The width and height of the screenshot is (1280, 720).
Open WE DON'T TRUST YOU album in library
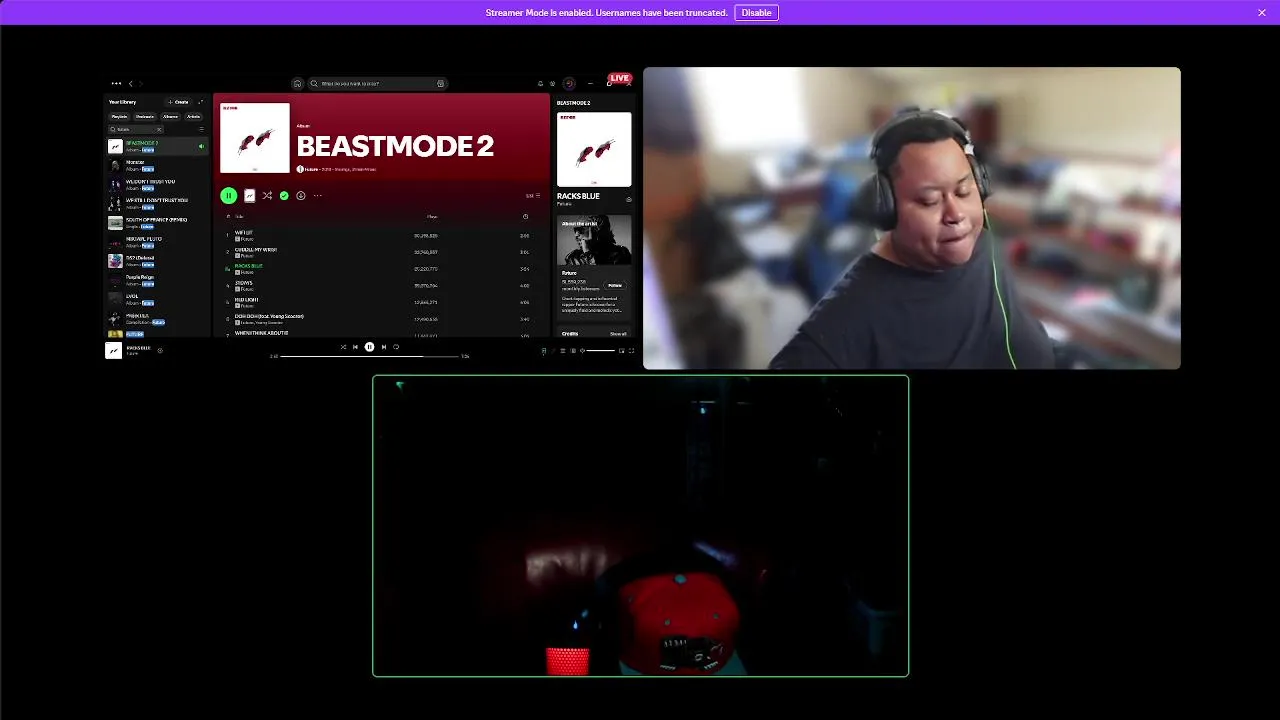click(158, 185)
